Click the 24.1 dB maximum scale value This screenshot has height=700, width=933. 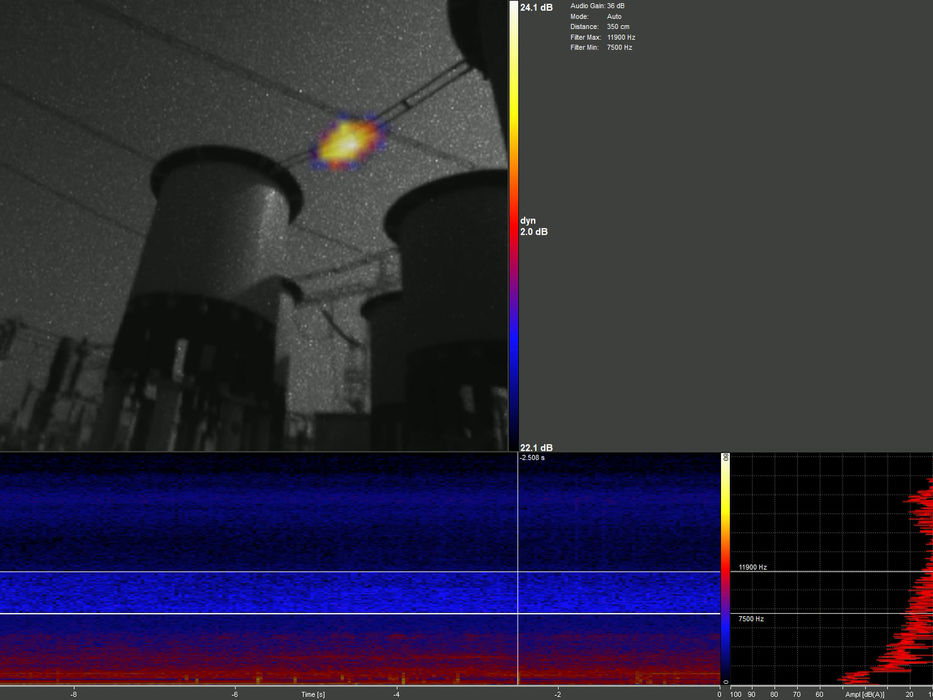click(x=536, y=8)
